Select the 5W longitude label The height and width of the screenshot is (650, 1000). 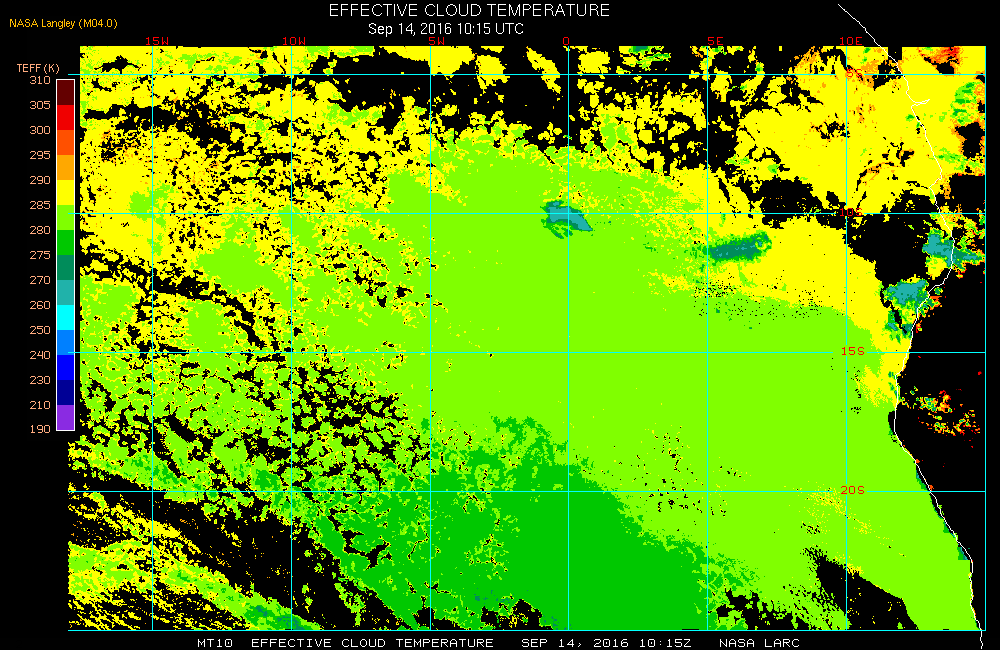click(x=436, y=41)
